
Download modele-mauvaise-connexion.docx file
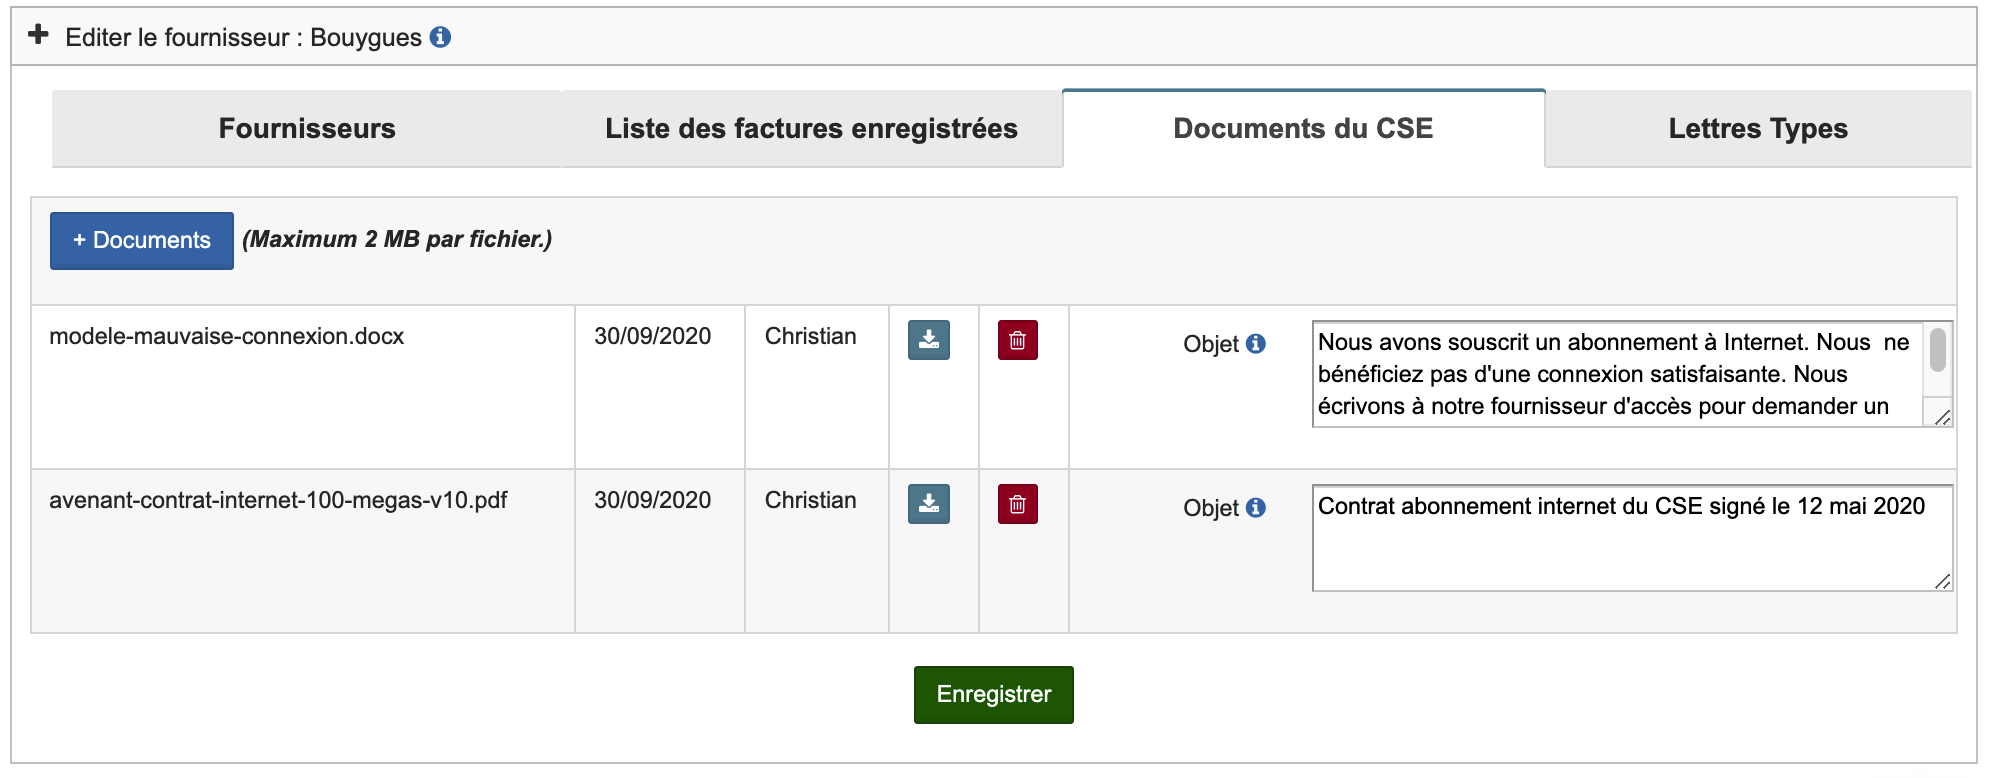tap(928, 340)
